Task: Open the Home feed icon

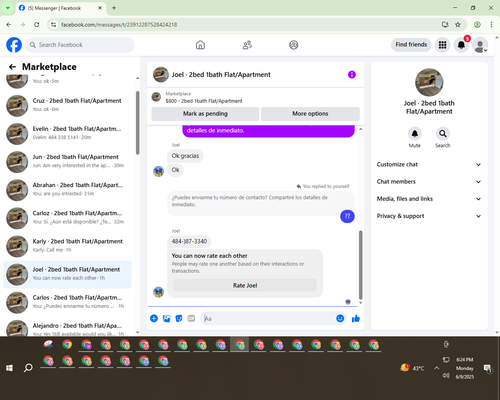Action: pyautogui.click(x=200, y=45)
